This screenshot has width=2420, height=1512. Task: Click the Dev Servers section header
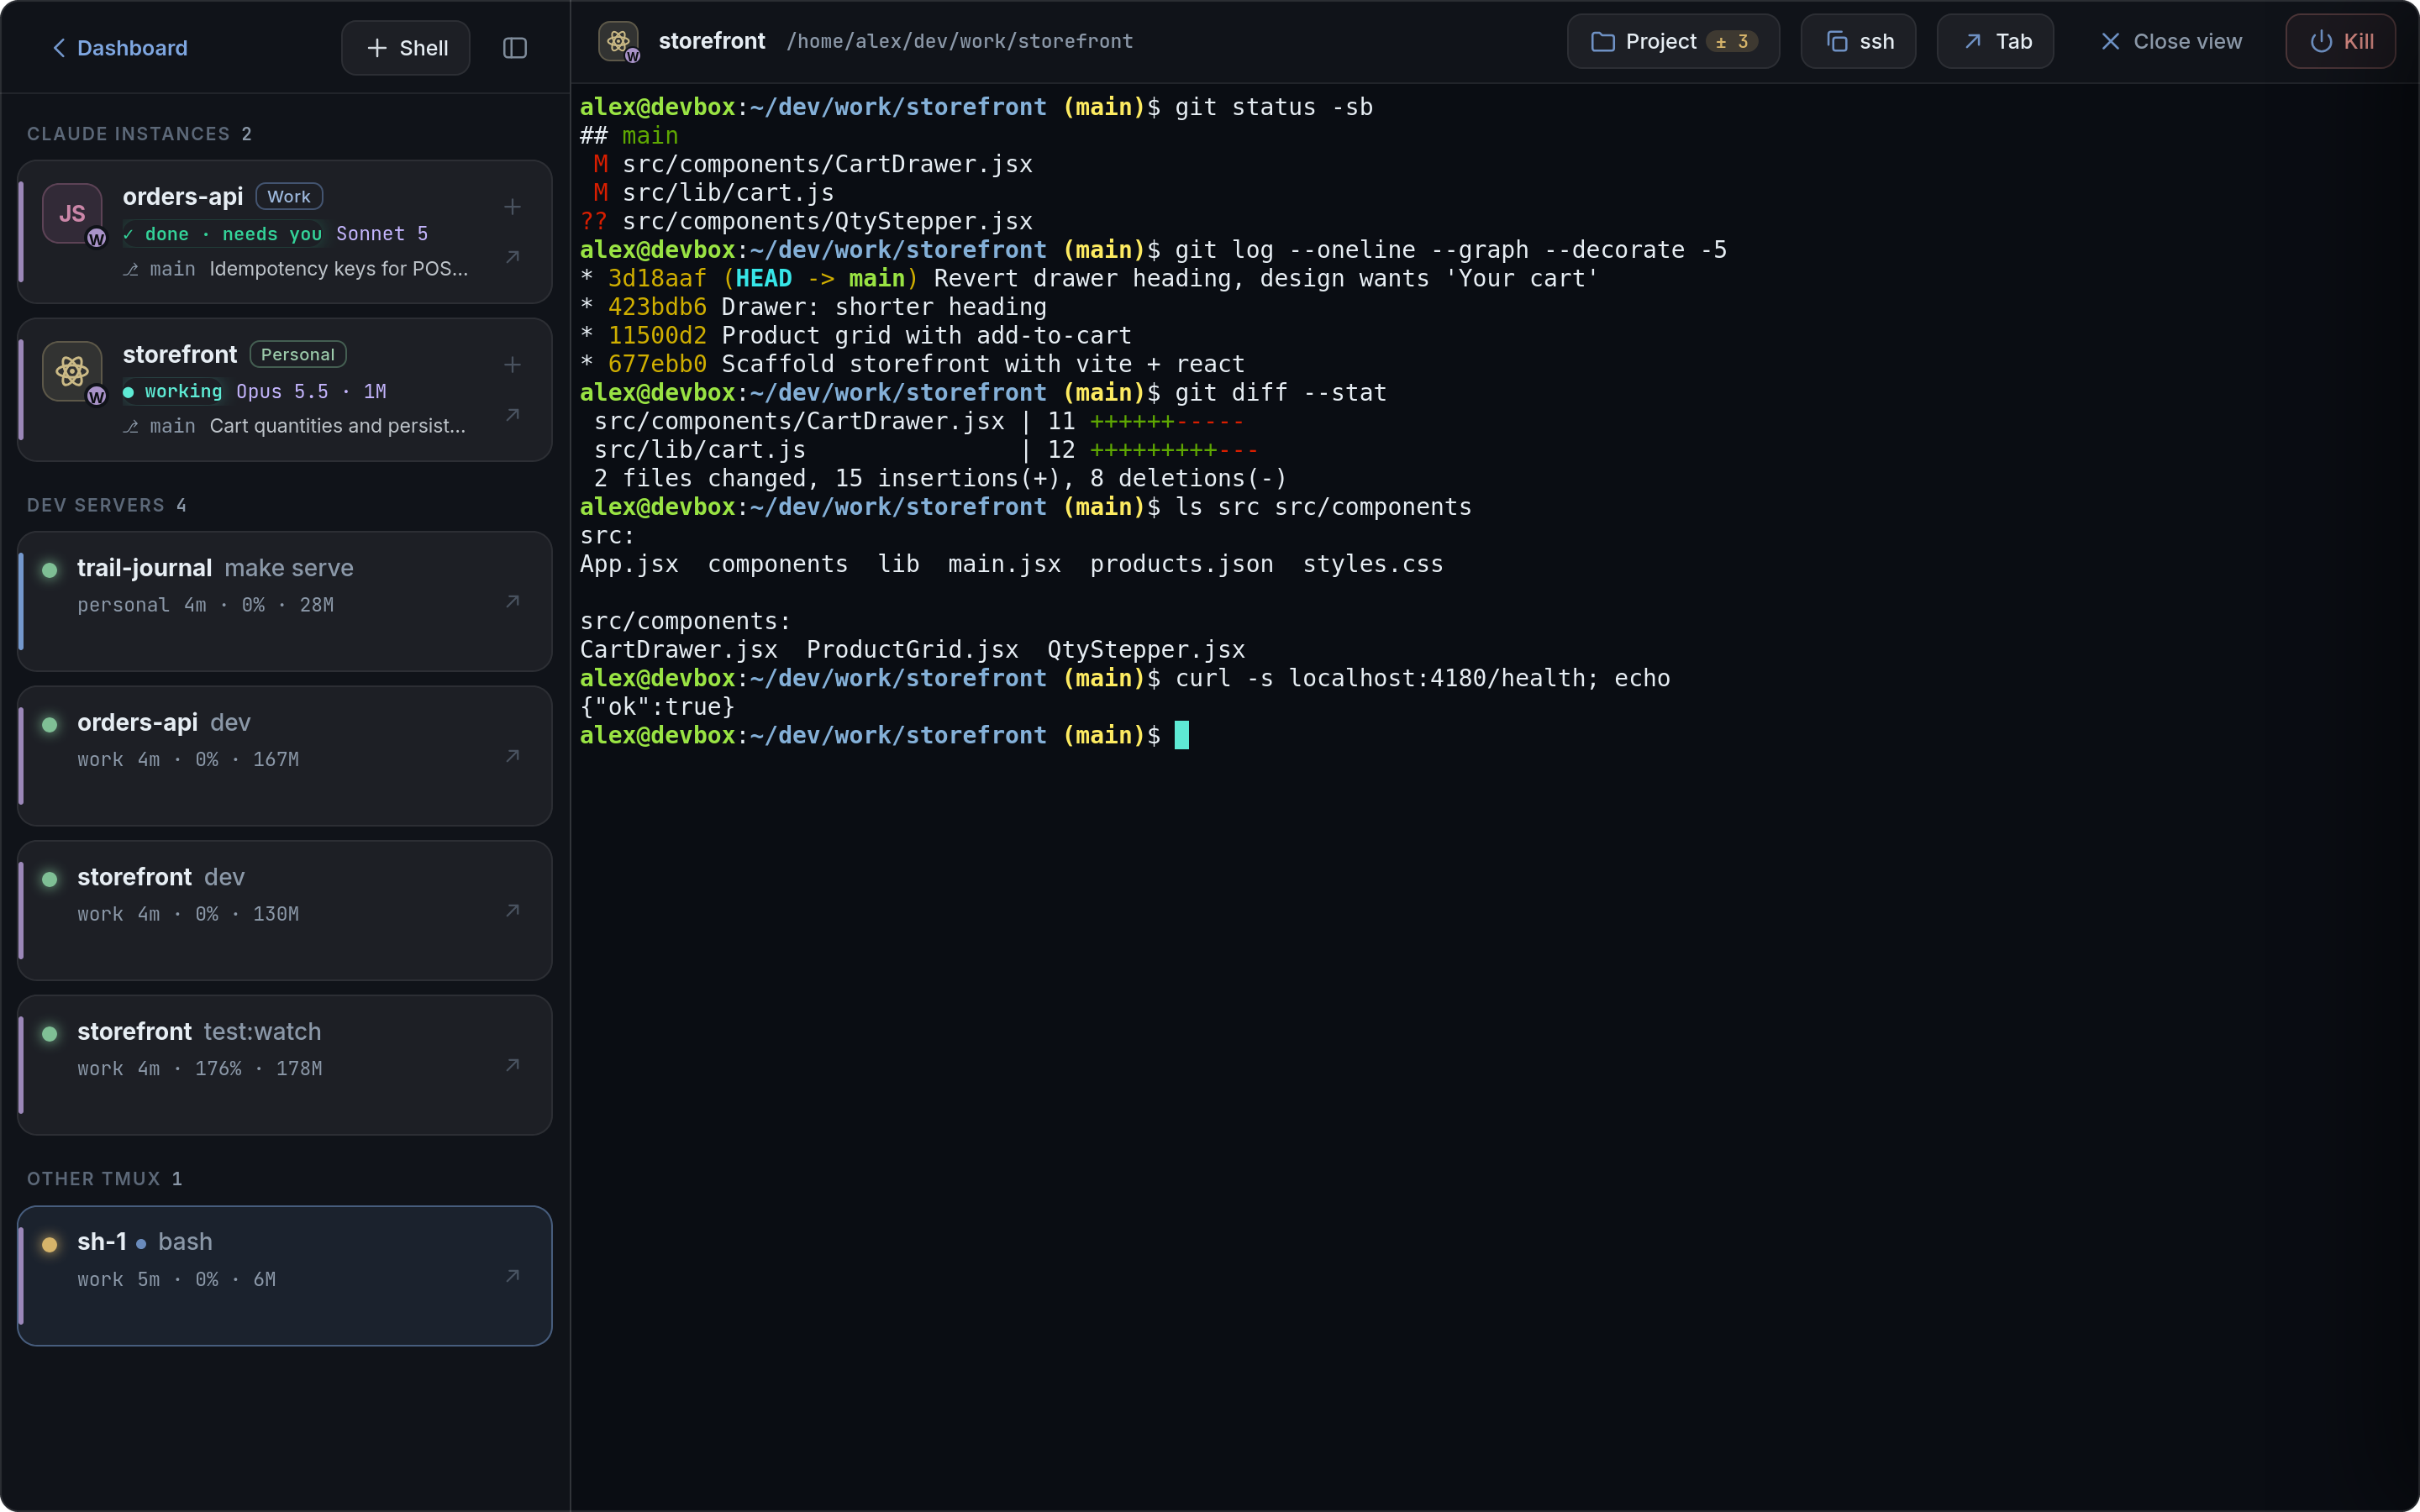tap(106, 505)
